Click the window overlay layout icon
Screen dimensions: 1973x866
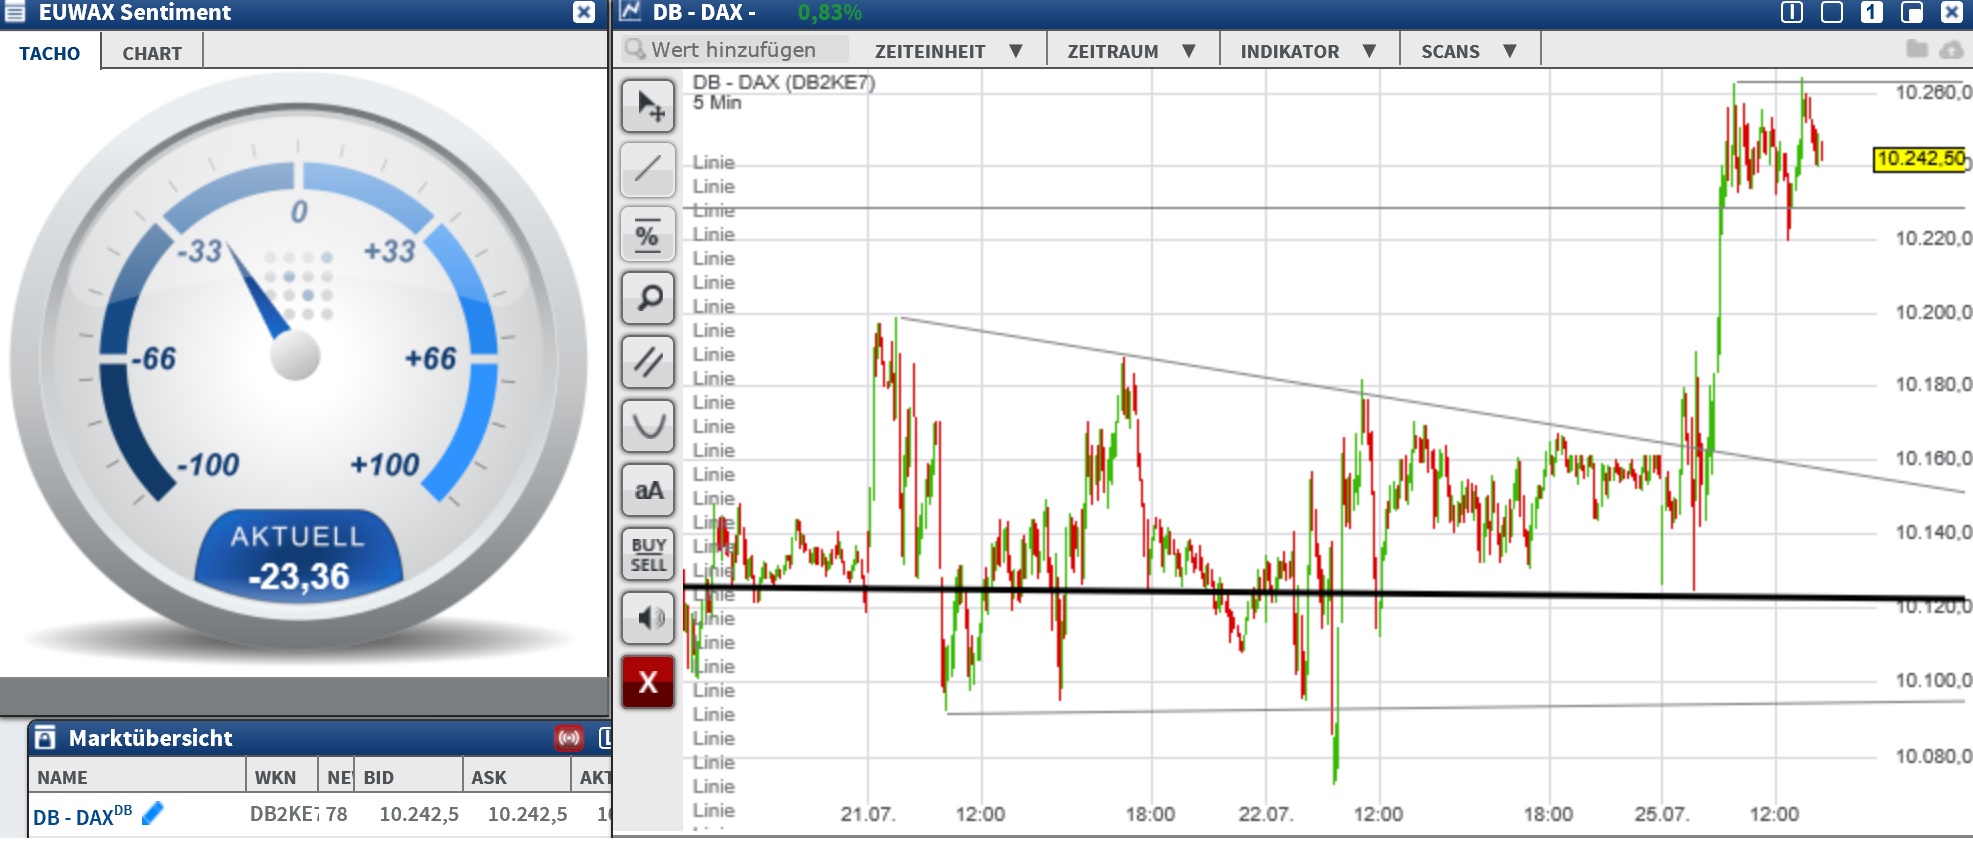click(x=1912, y=12)
